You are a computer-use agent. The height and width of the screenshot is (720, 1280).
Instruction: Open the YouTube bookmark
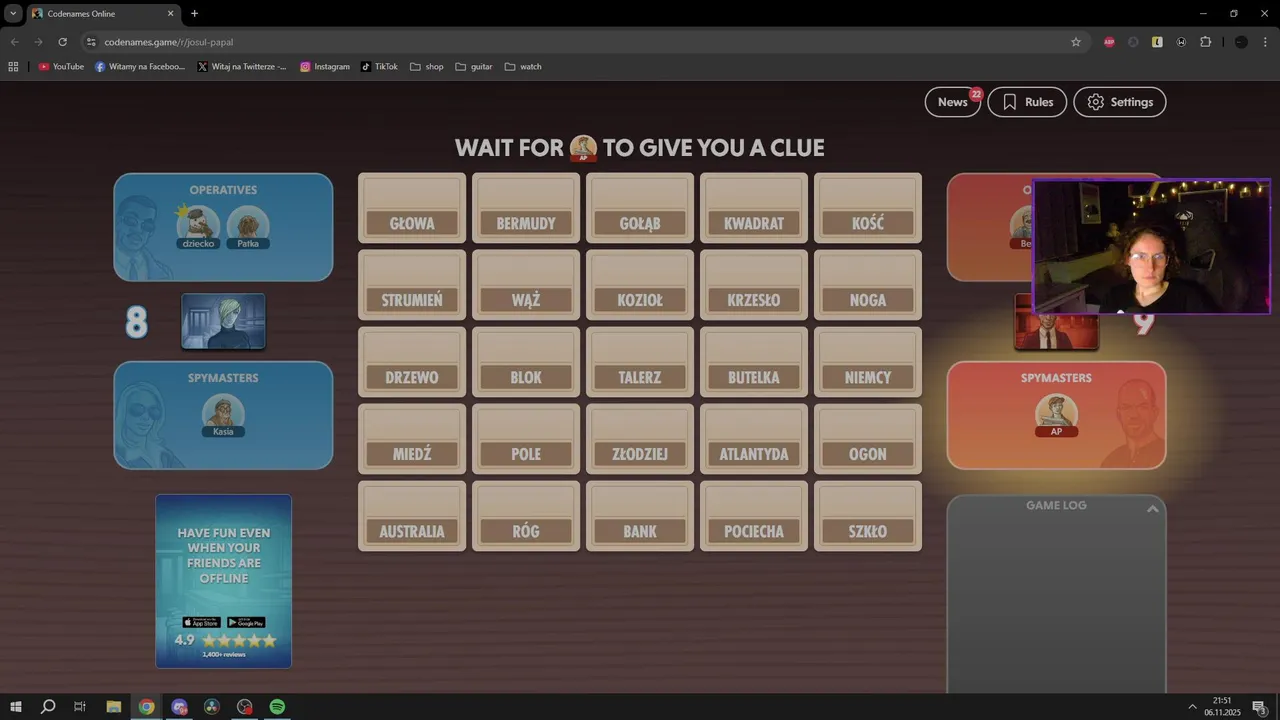click(61, 67)
